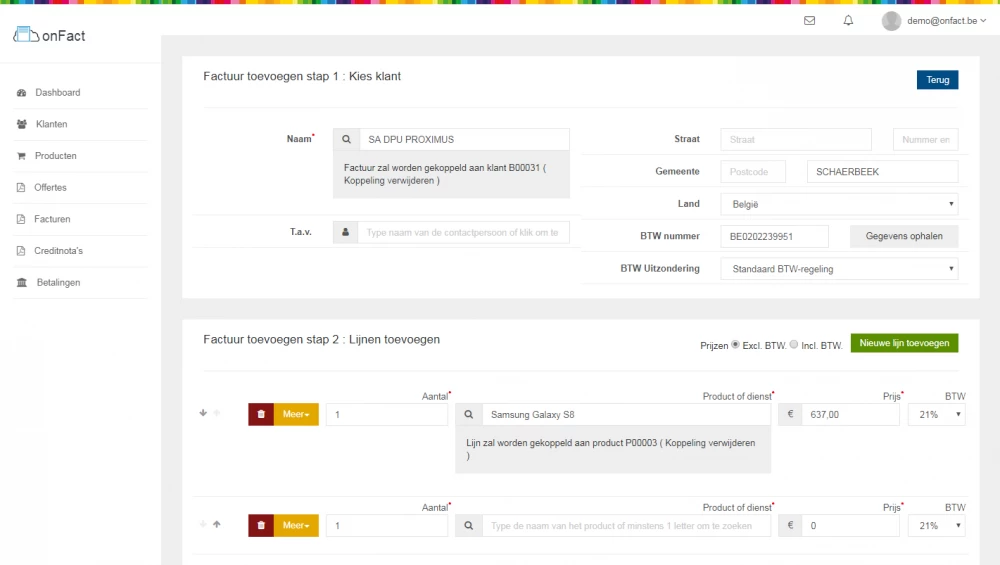Image resolution: width=1000 pixels, height=565 pixels.
Task: Click the notification bell icon
Action: [x=848, y=20]
